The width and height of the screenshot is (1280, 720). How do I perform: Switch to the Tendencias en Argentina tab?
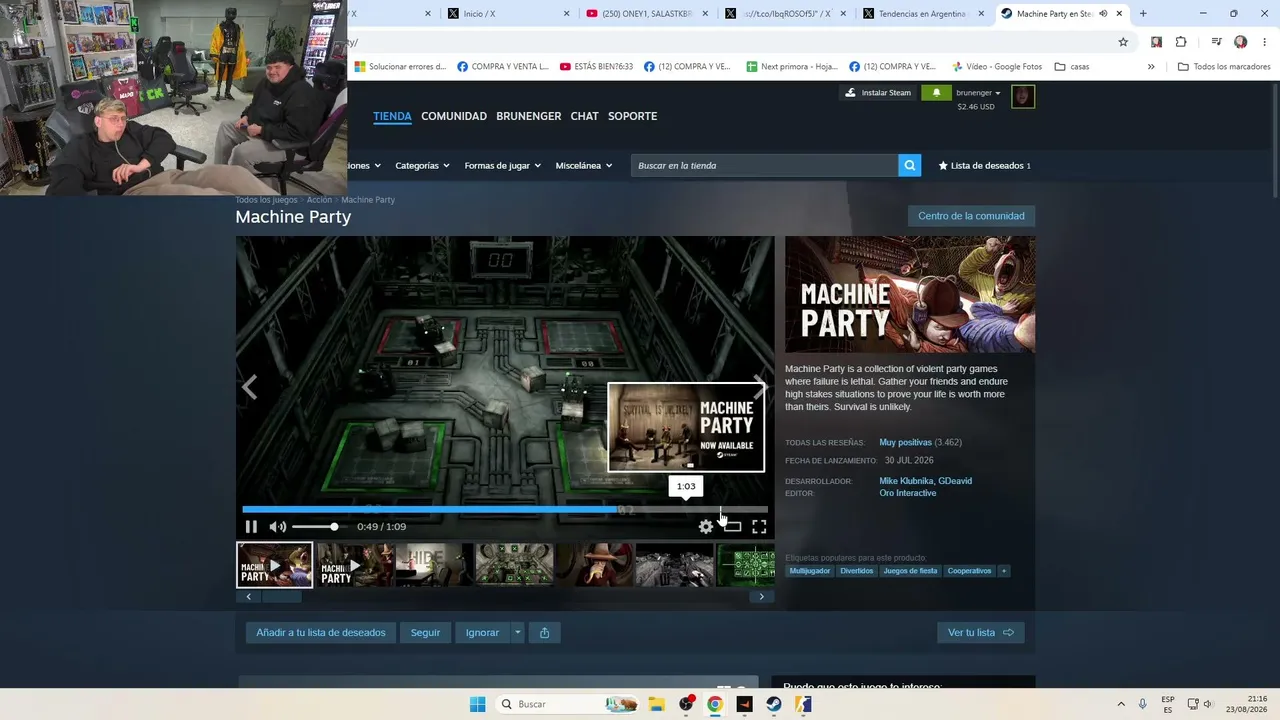coord(924,14)
